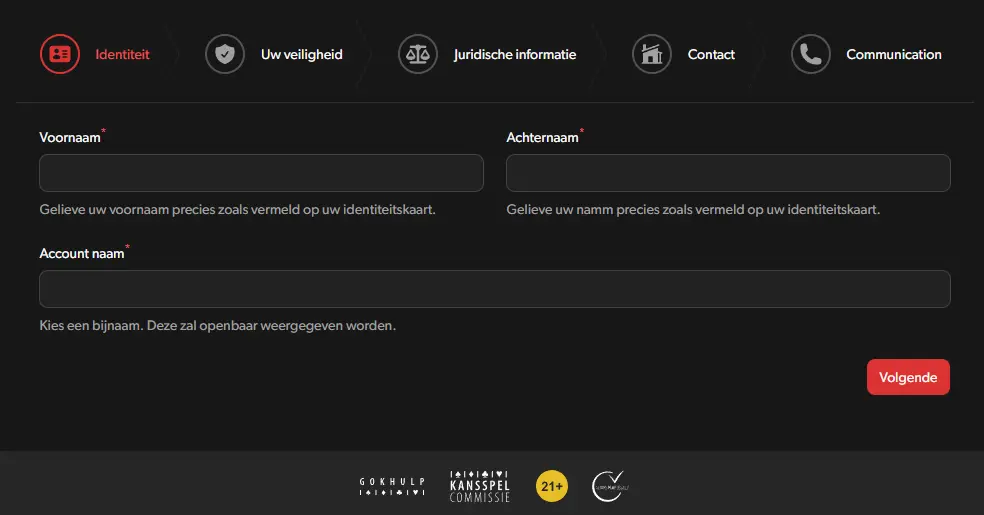Click hint text 'Gelieve uw namm precies zoals vermeld'
The width and height of the screenshot is (984, 515).
[x=693, y=210]
